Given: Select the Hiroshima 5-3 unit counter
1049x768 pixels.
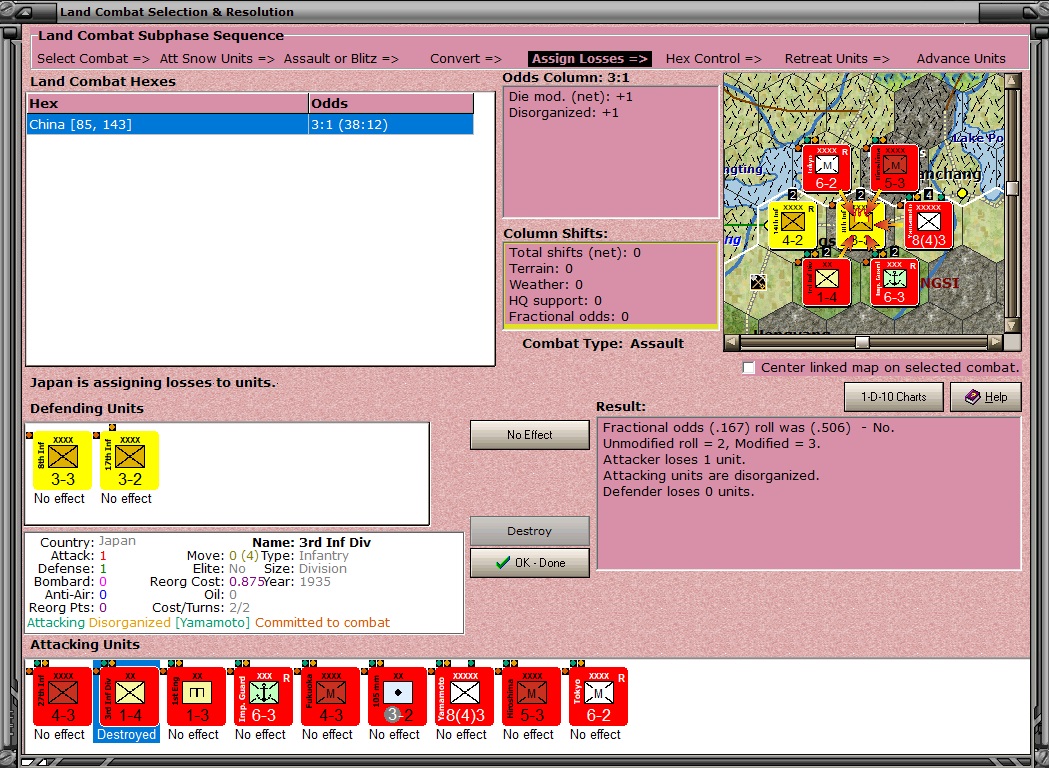Looking at the screenshot, I should (x=531, y=696).
